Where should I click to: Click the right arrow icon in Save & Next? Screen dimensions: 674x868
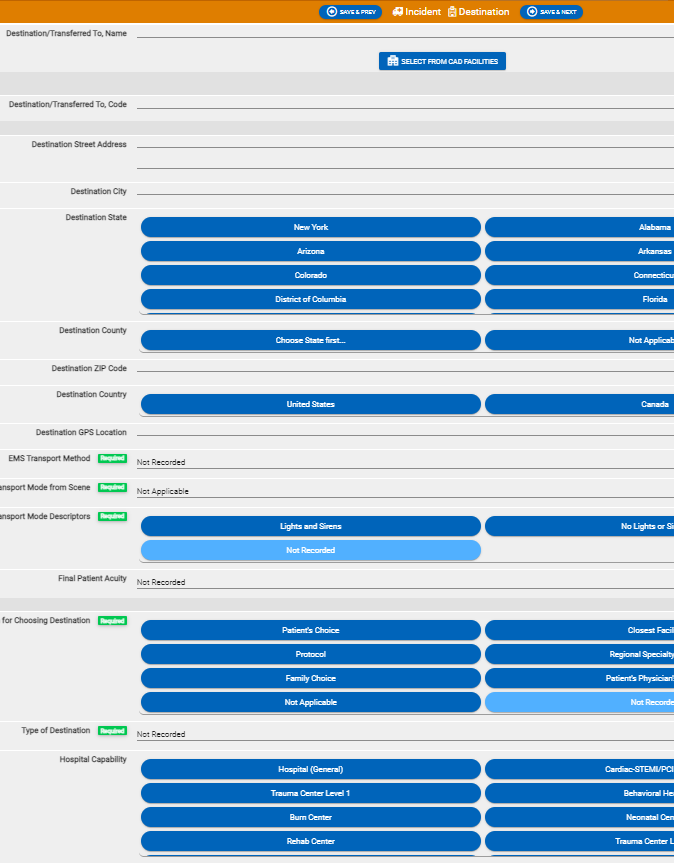click(532, 12)
